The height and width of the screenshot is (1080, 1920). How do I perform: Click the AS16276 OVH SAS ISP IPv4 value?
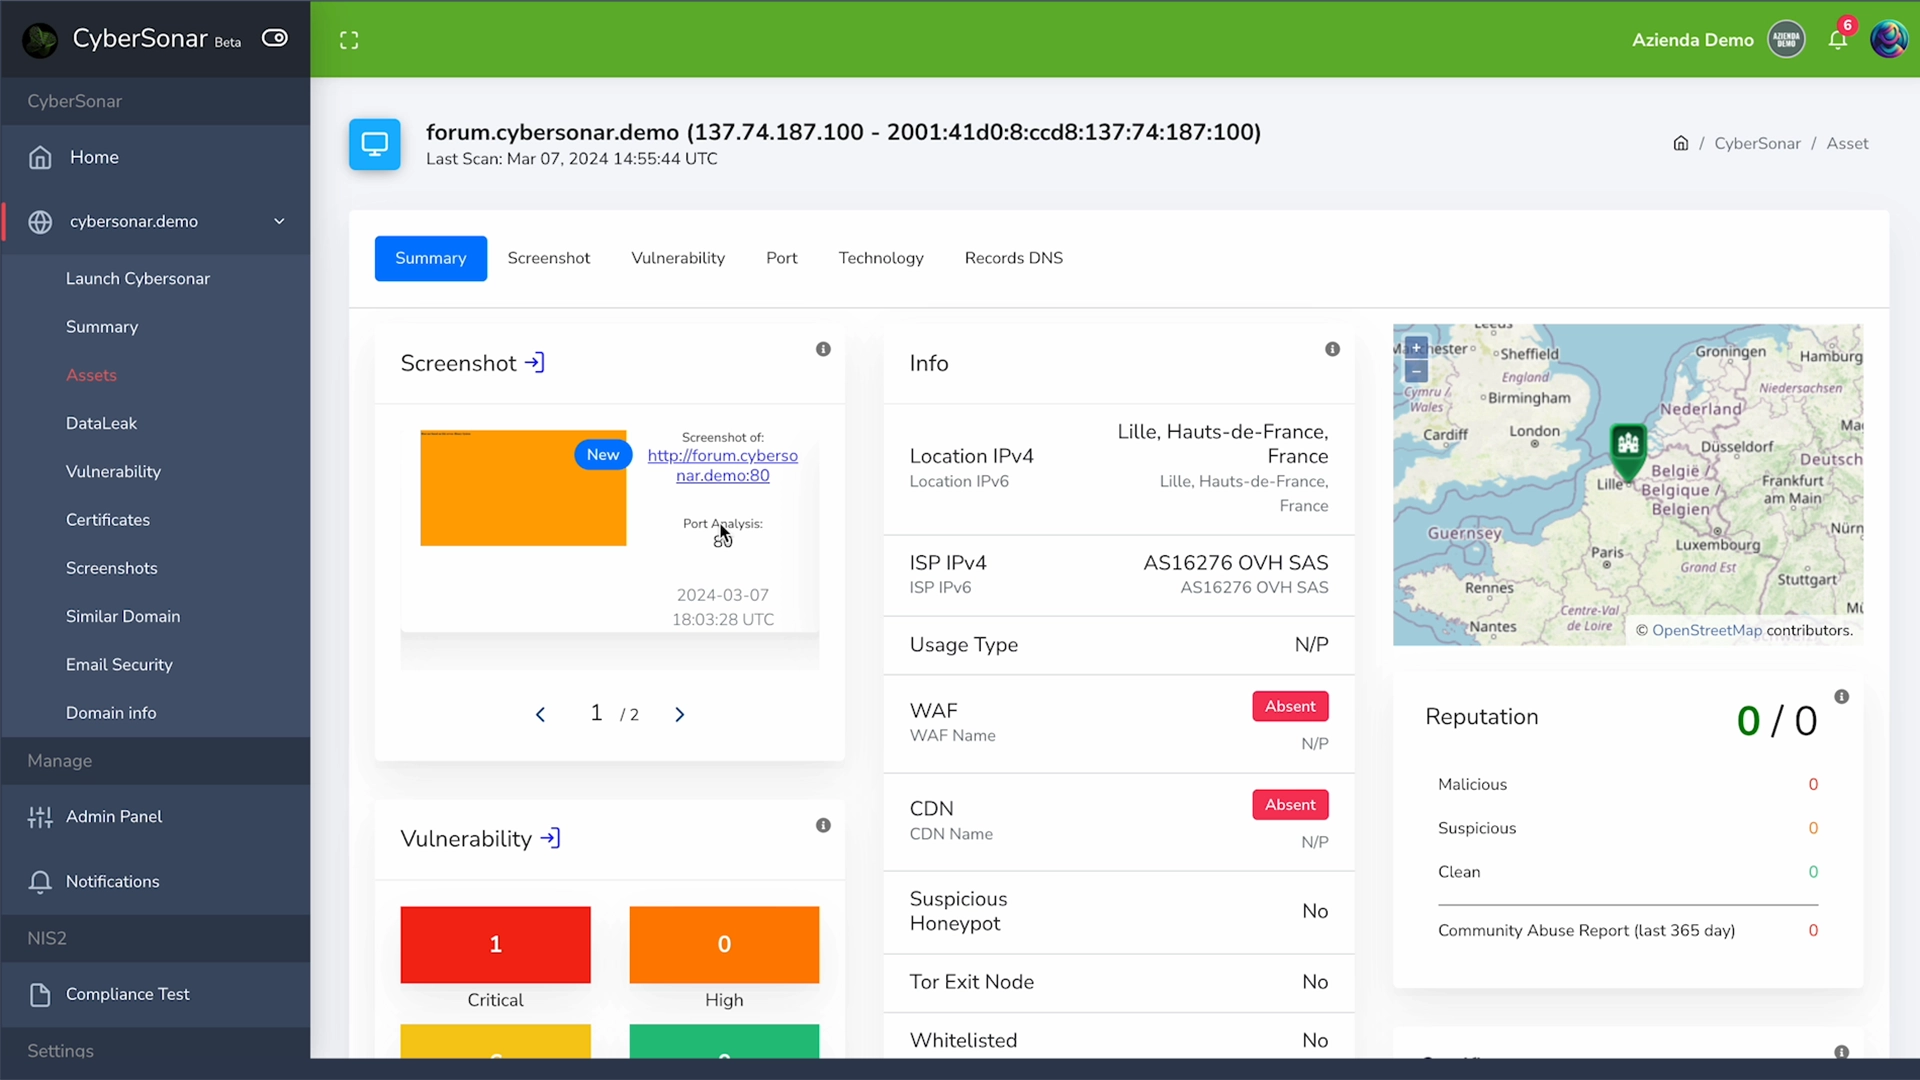(1236, 563)
